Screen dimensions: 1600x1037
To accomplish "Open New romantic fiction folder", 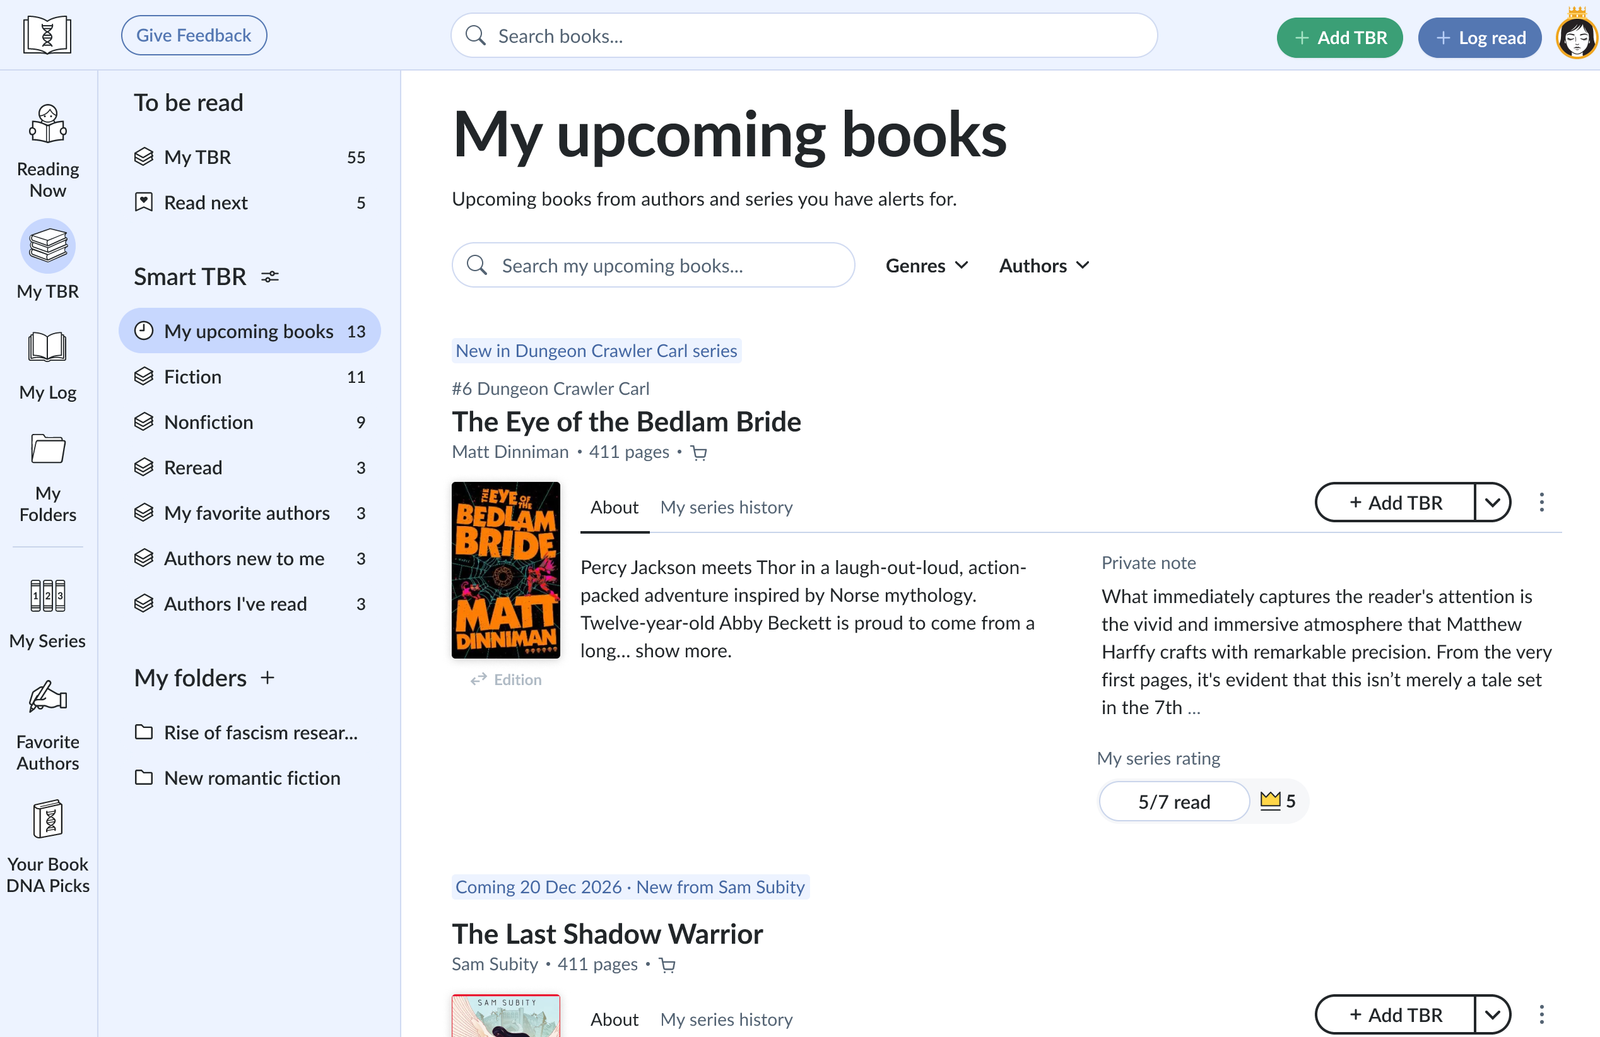I will coord(250,778).
